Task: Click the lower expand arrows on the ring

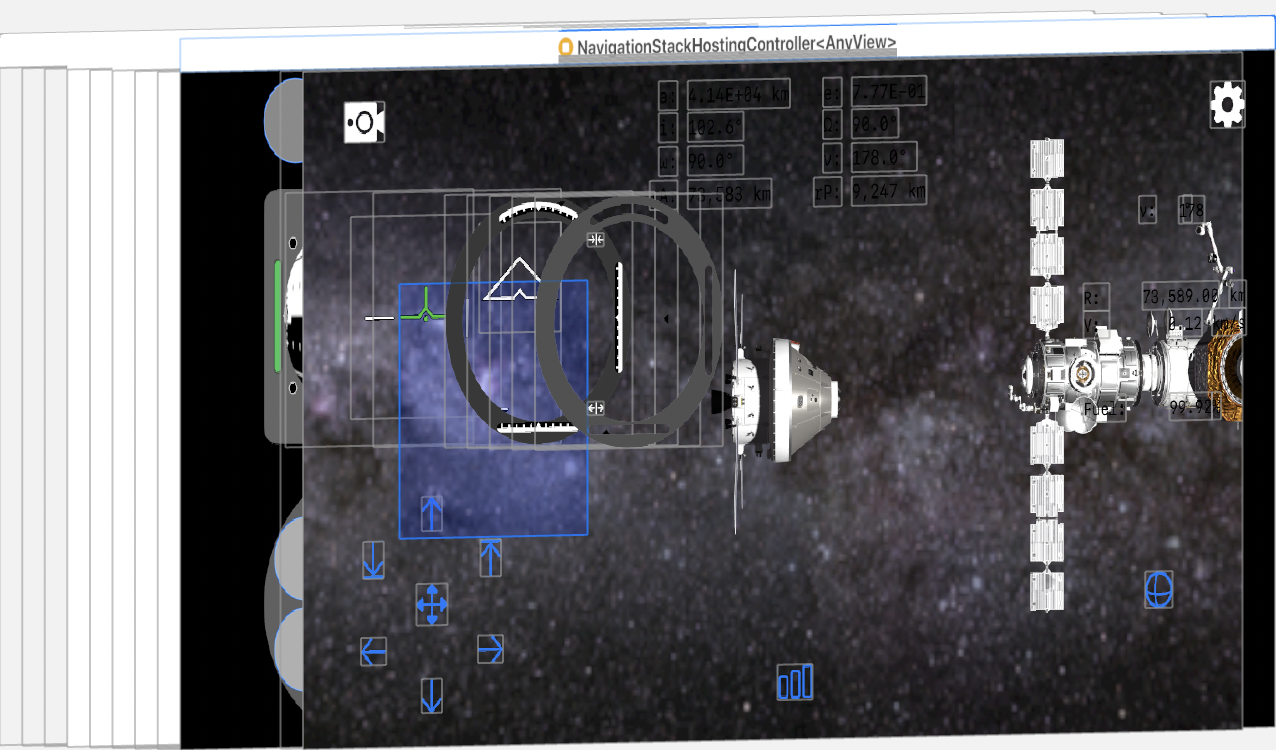Action: click(596, 408)
